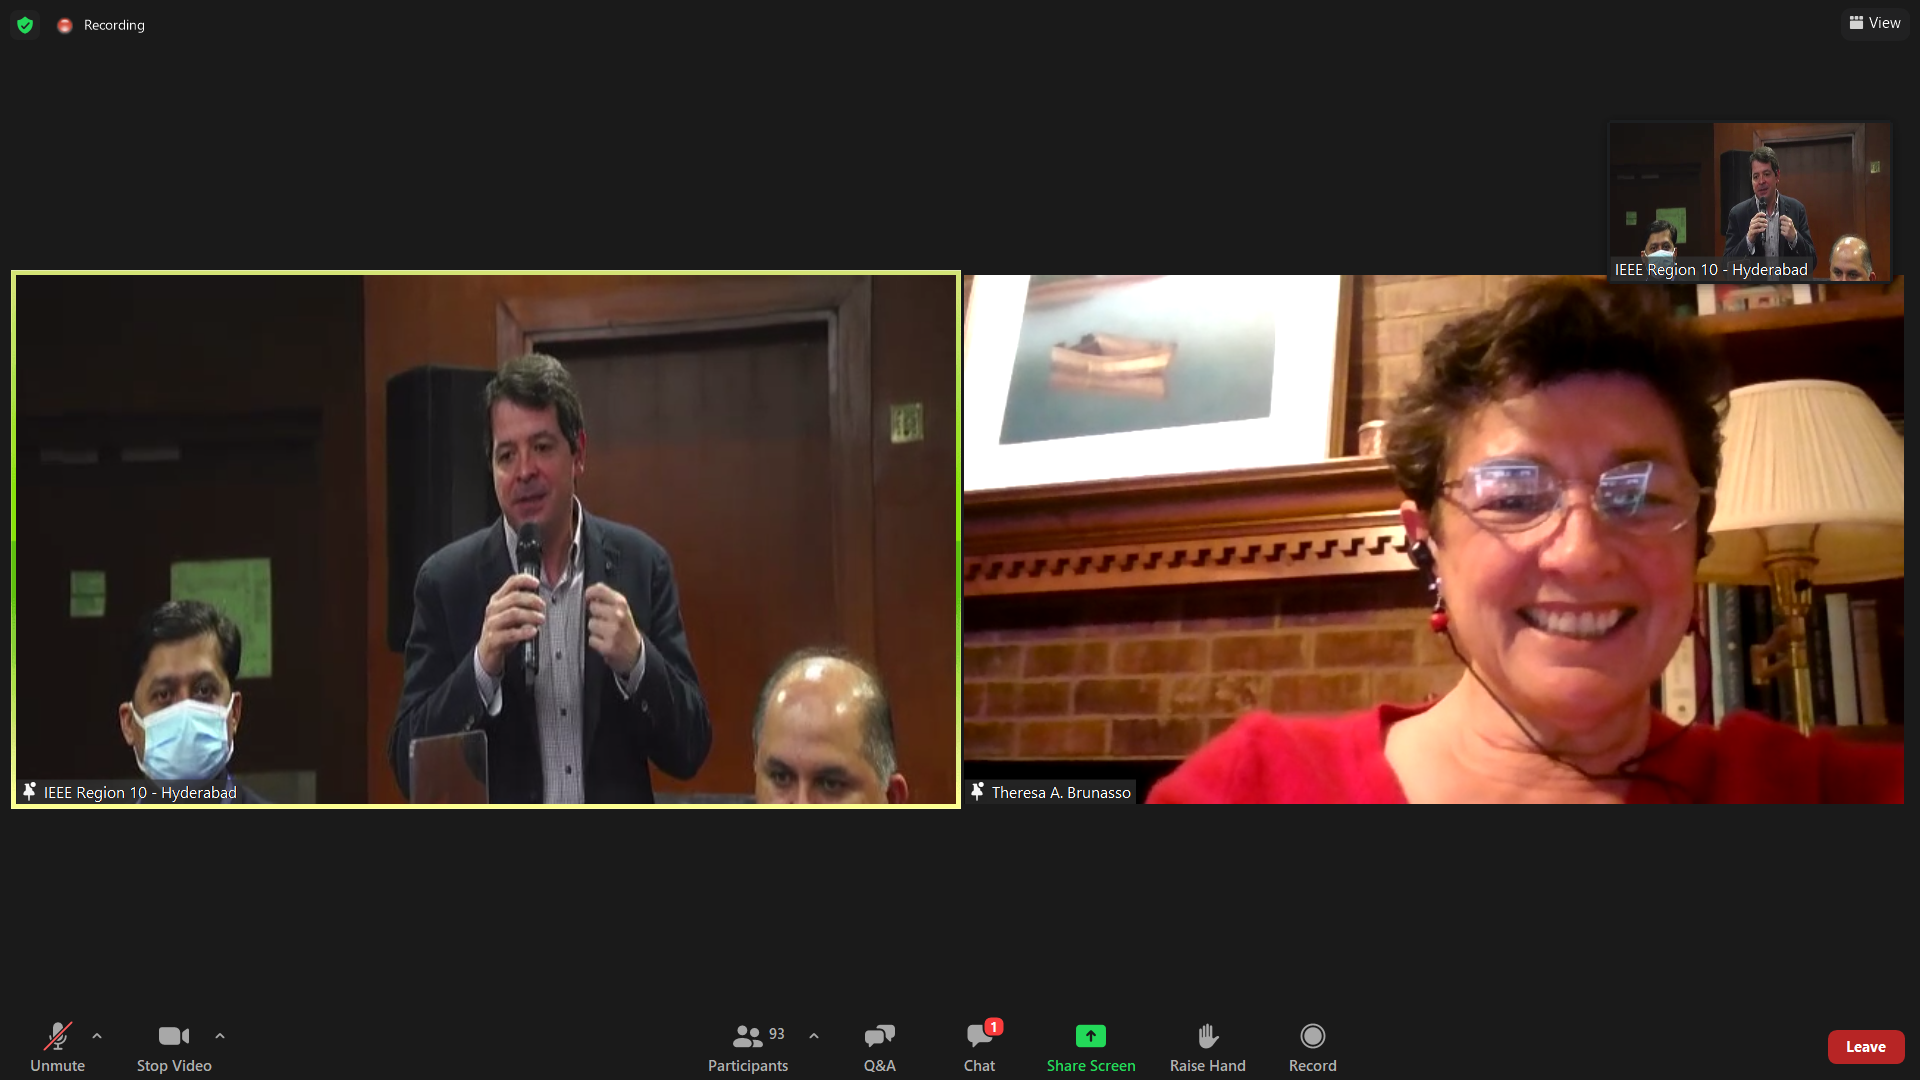Click the Share Screen button
This screenshot has width=1920, height=1080.
(x=1091, y=1047)
